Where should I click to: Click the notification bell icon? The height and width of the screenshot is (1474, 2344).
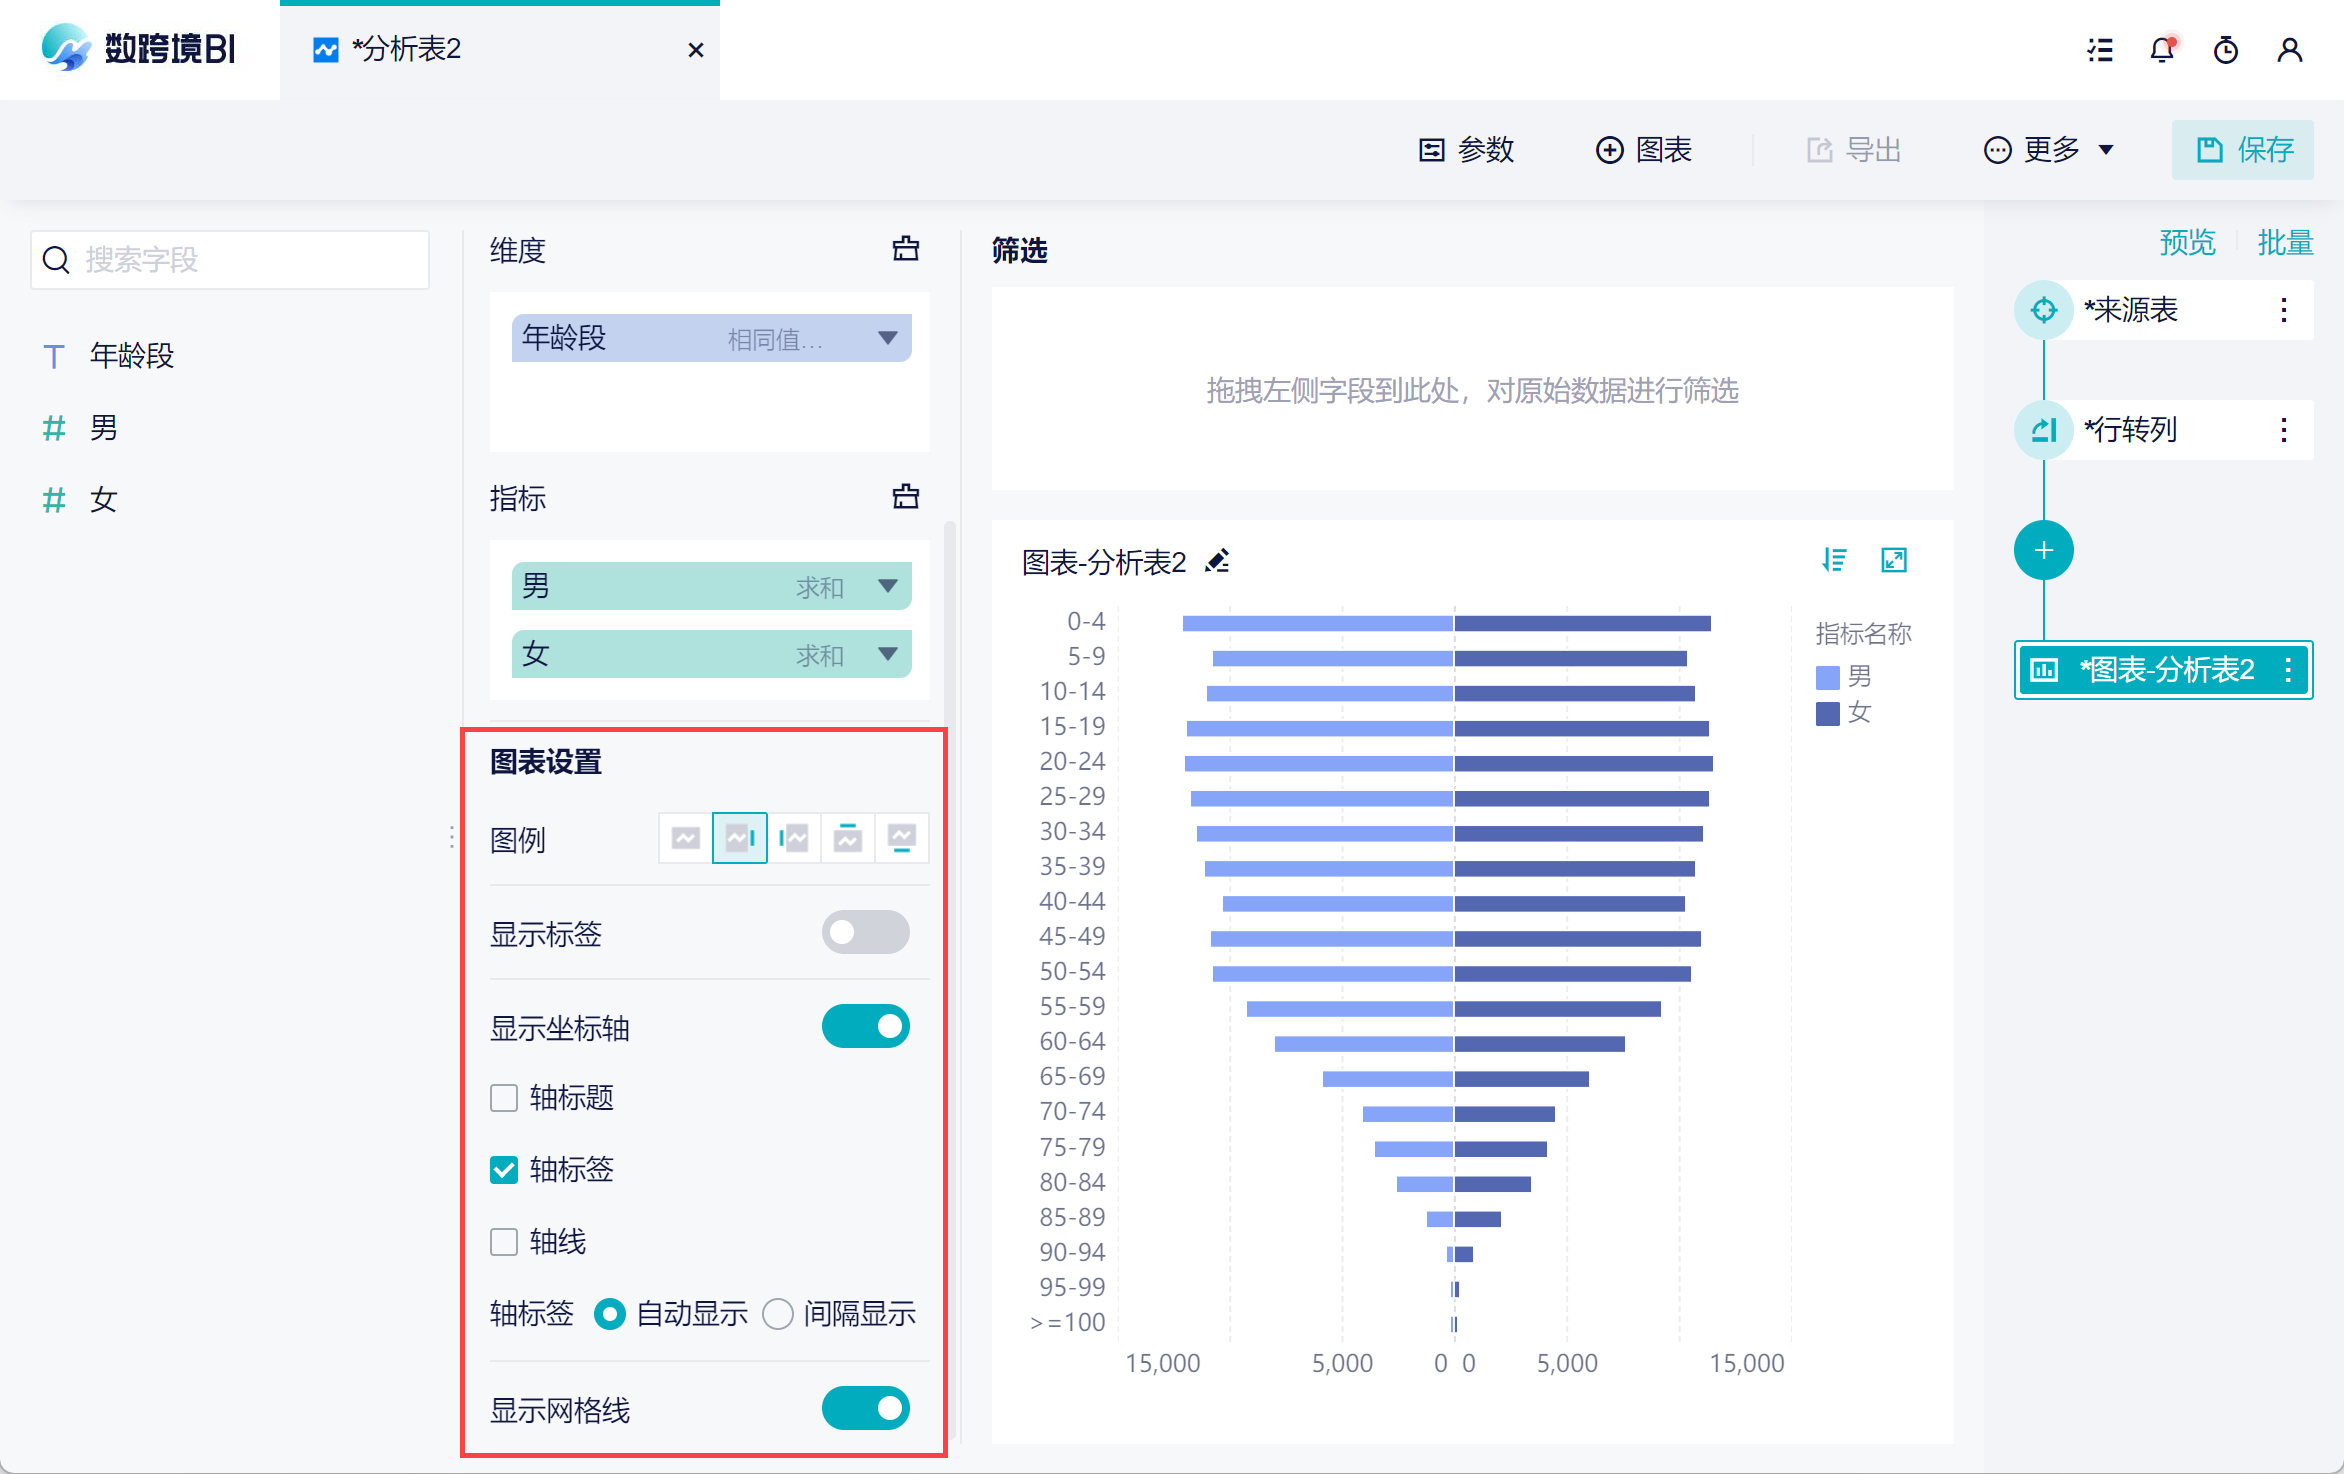click(x=2162, y=50)
